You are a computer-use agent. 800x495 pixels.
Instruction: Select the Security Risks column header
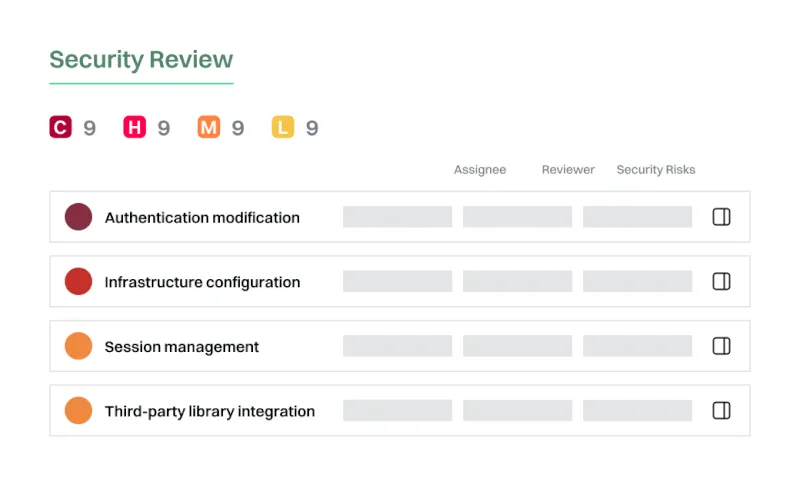tap(656, 169)
